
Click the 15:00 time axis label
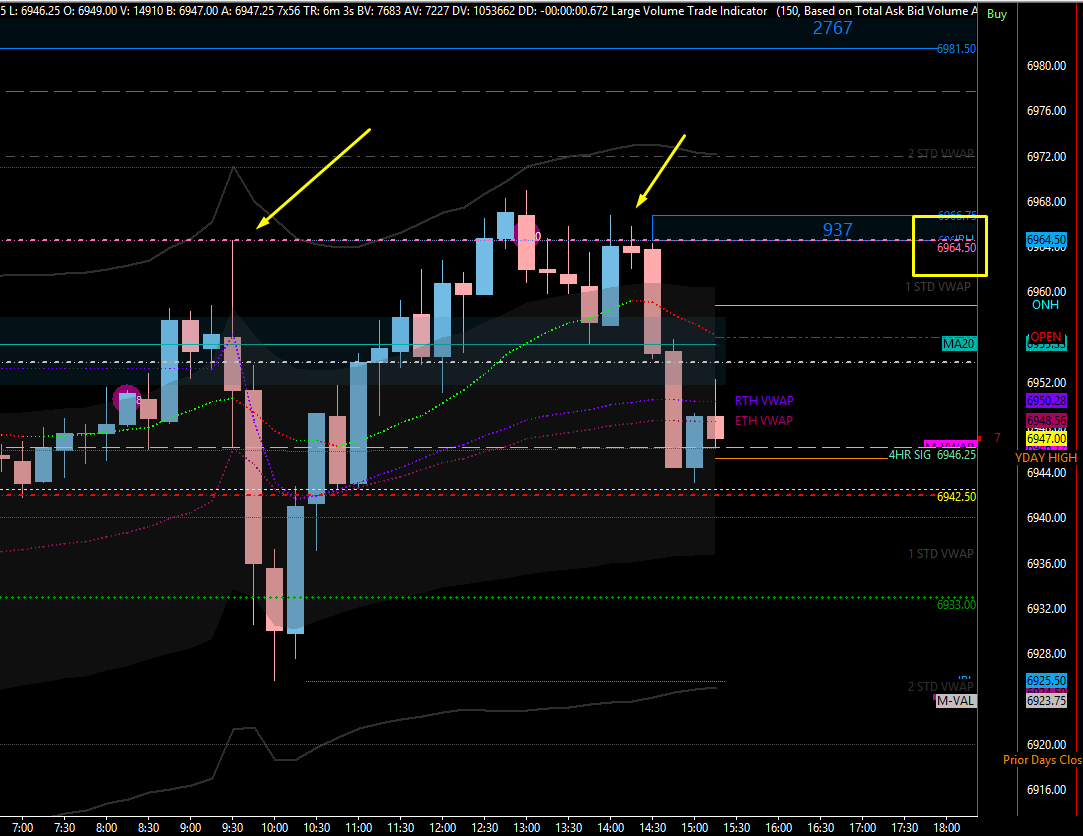point(695,828)
